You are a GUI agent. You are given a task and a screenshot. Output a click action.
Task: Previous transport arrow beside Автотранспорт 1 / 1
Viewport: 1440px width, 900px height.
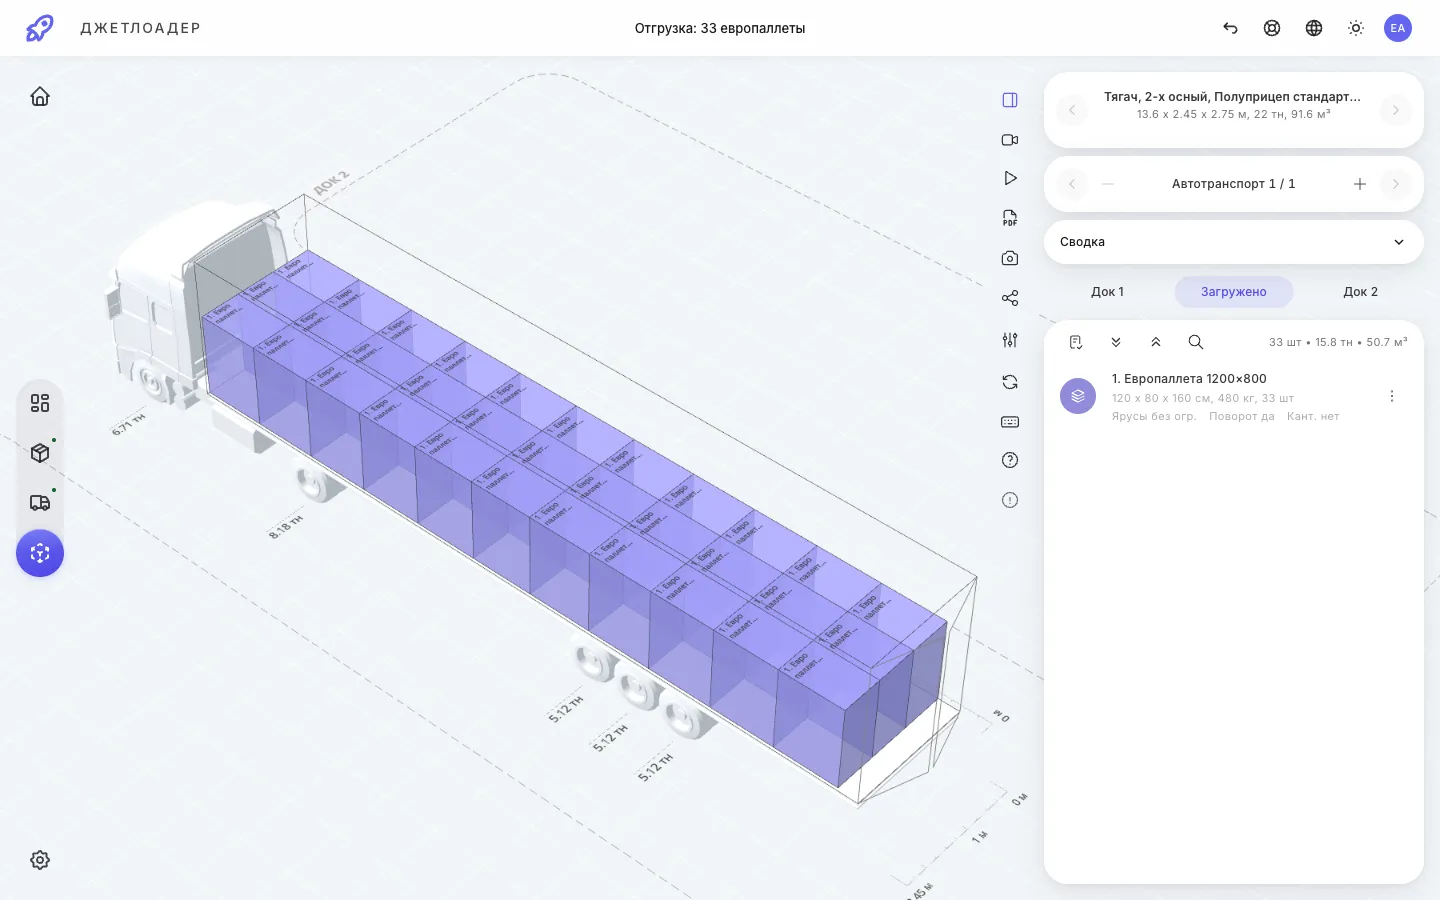pos(1072,184)
